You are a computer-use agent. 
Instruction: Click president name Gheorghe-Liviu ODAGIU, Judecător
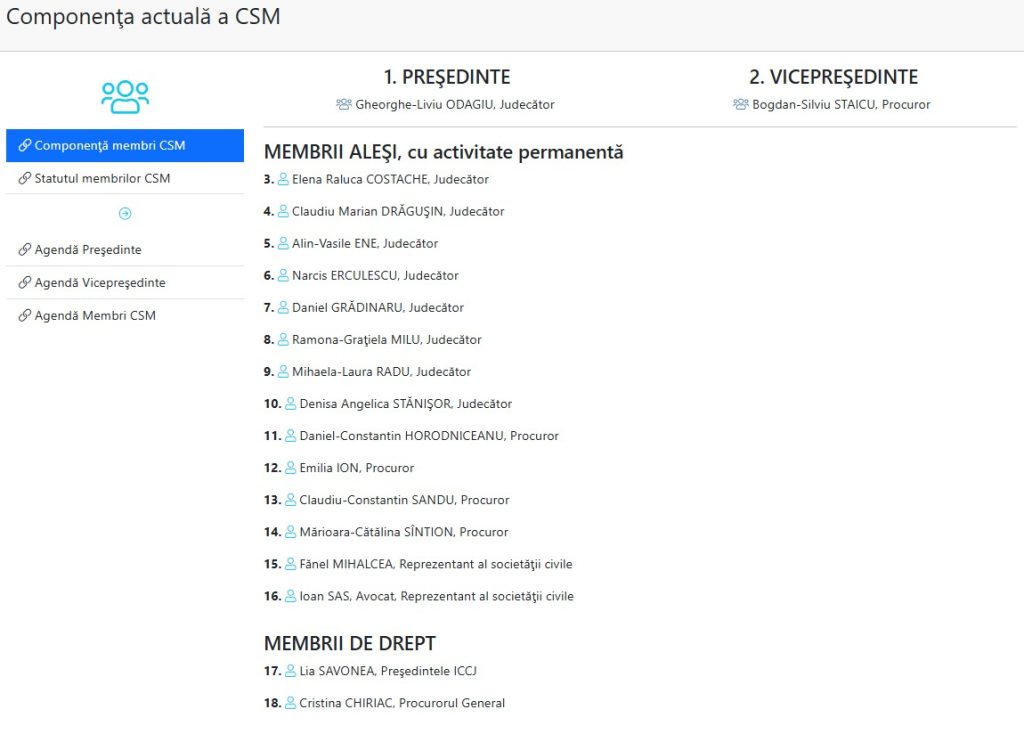pos(455,104)
